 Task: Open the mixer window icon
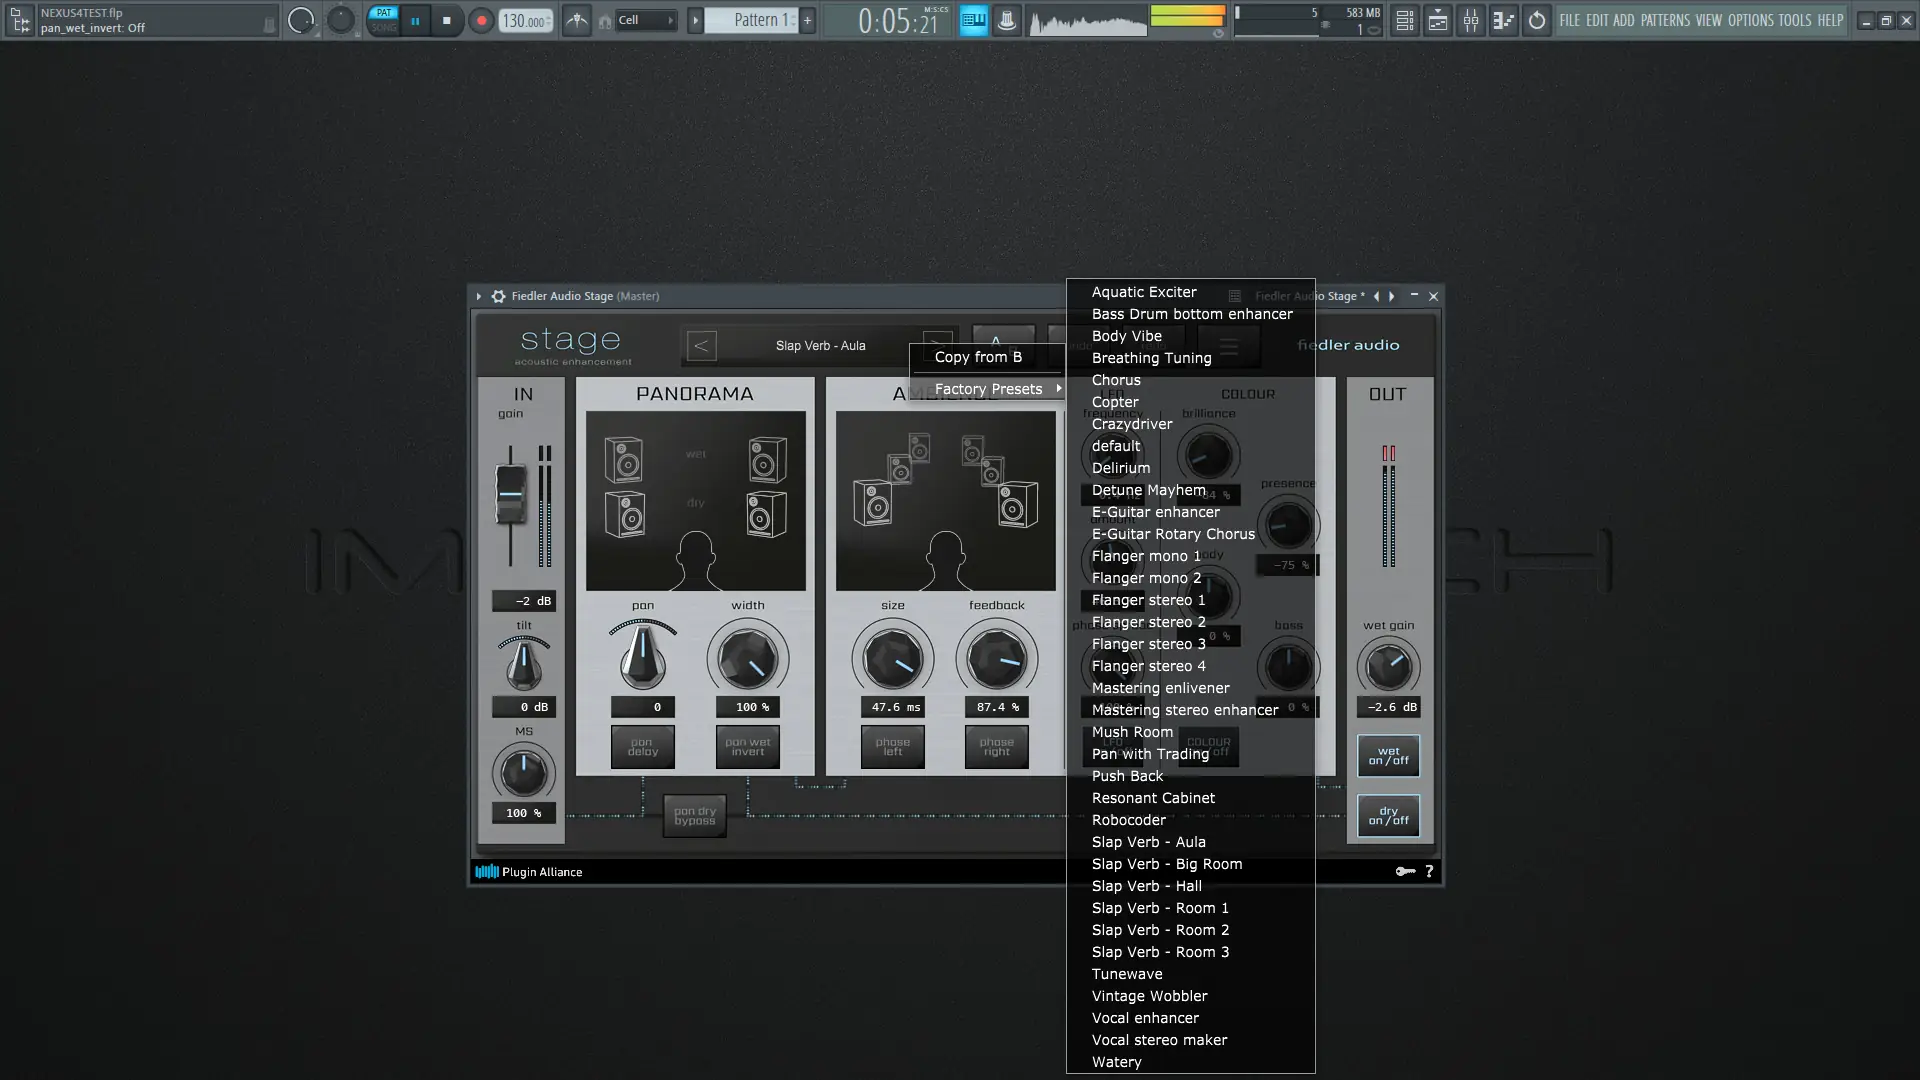(x=1470, y=20)
